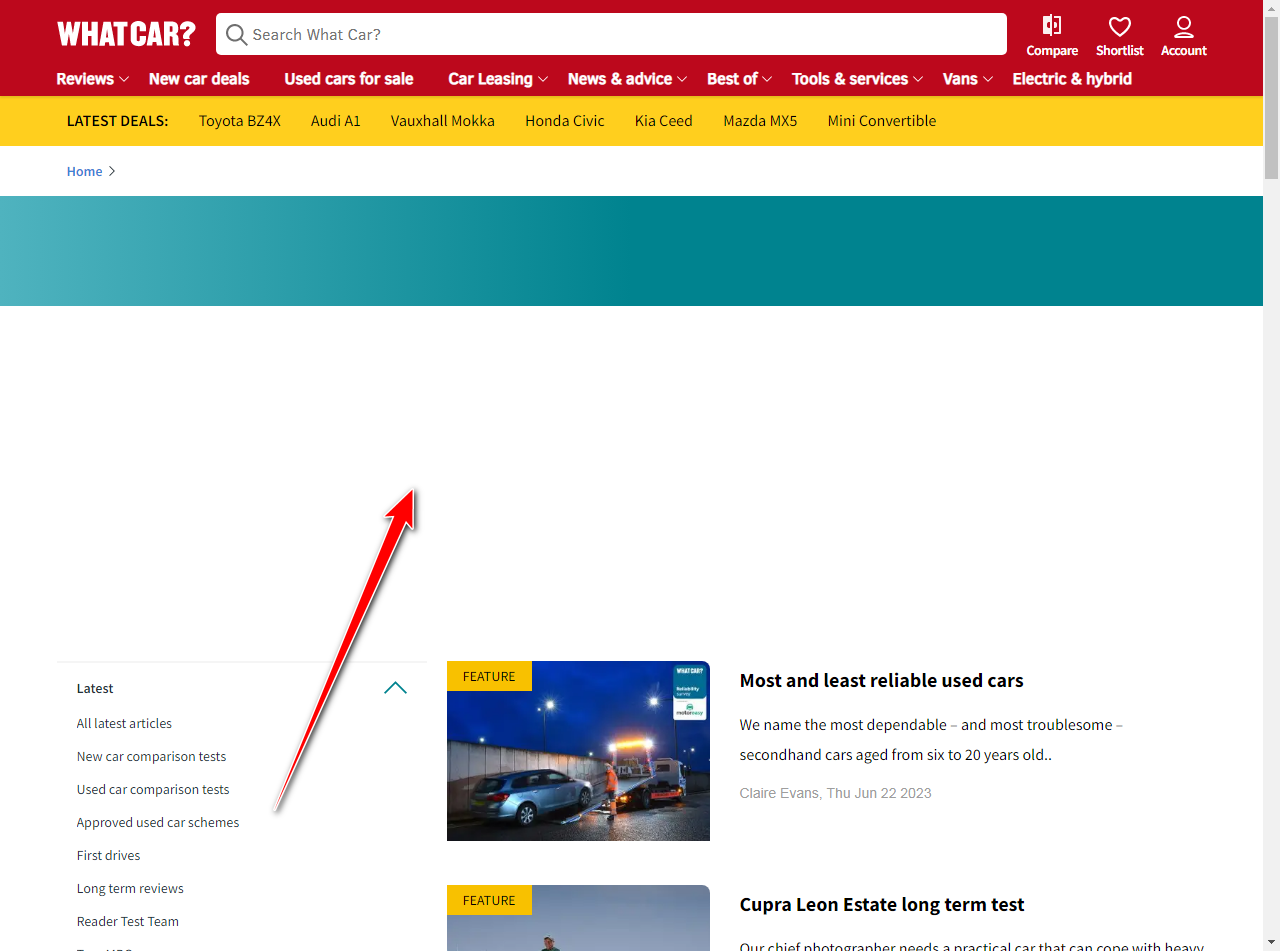This screenshot has width=1280, height=951.
Task: Expand the Best of menu
Action: pyautogui.click(x=733, y=79)
